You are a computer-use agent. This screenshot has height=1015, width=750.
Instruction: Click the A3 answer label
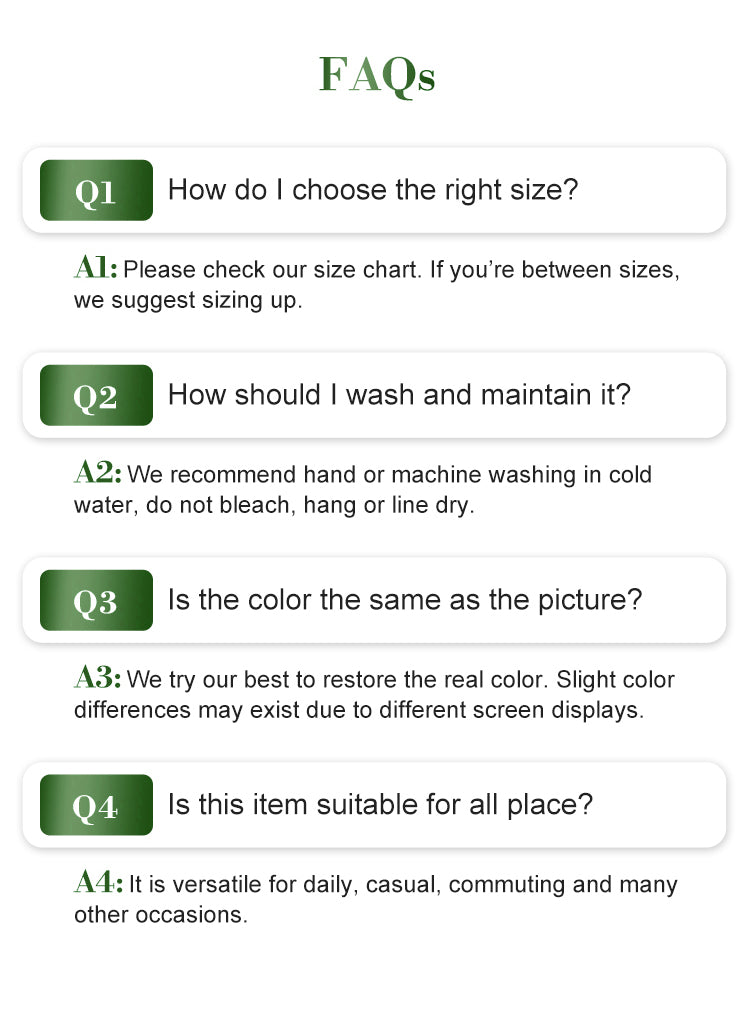tap(98, 677)
